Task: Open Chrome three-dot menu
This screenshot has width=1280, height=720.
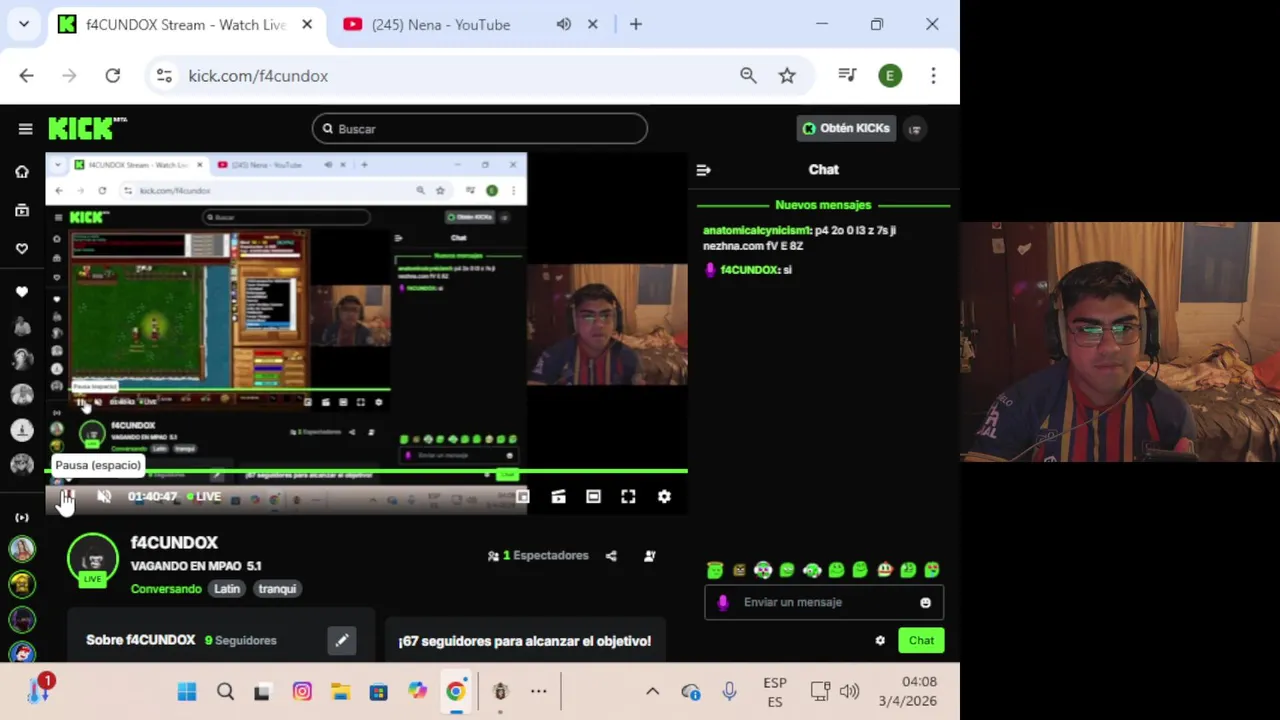Action: (933, 76)
